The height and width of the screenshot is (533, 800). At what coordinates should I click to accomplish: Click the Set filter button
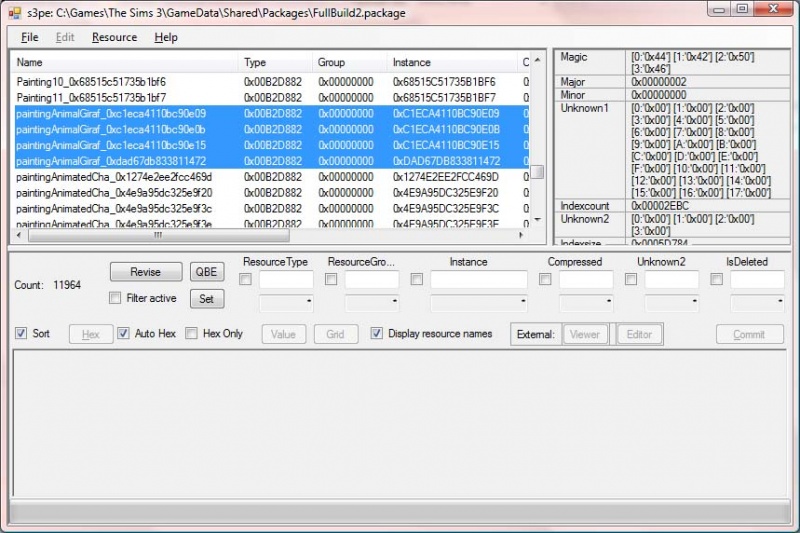pos(206,298)
